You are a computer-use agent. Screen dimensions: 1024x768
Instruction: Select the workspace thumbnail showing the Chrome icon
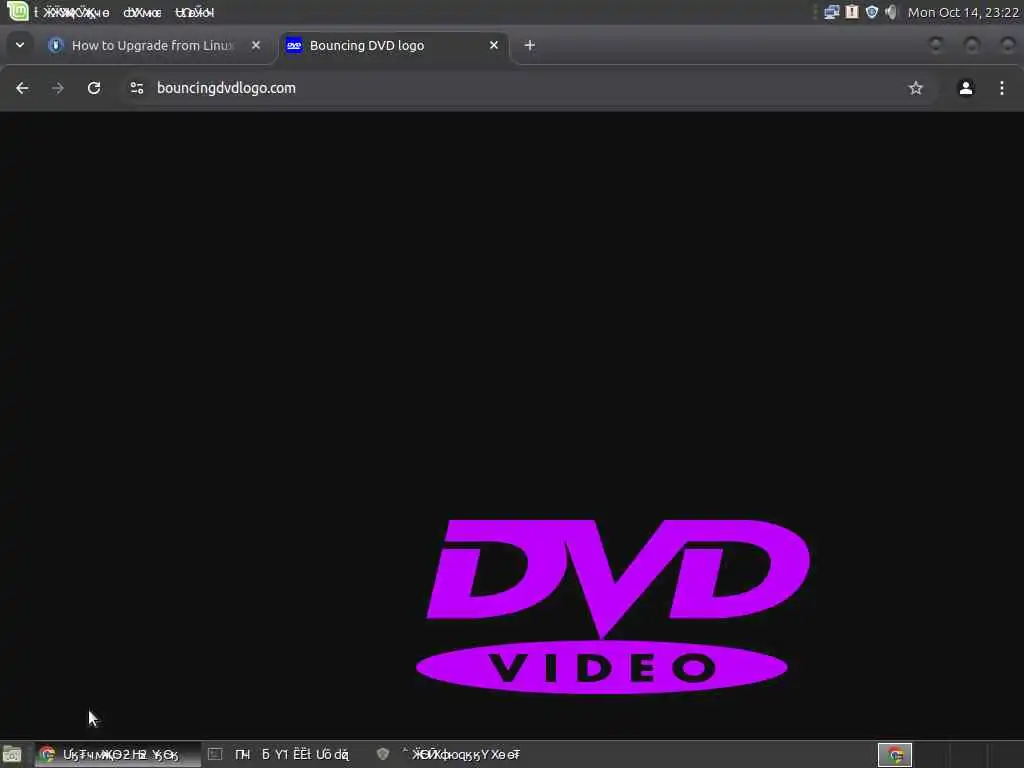[895, 755]
